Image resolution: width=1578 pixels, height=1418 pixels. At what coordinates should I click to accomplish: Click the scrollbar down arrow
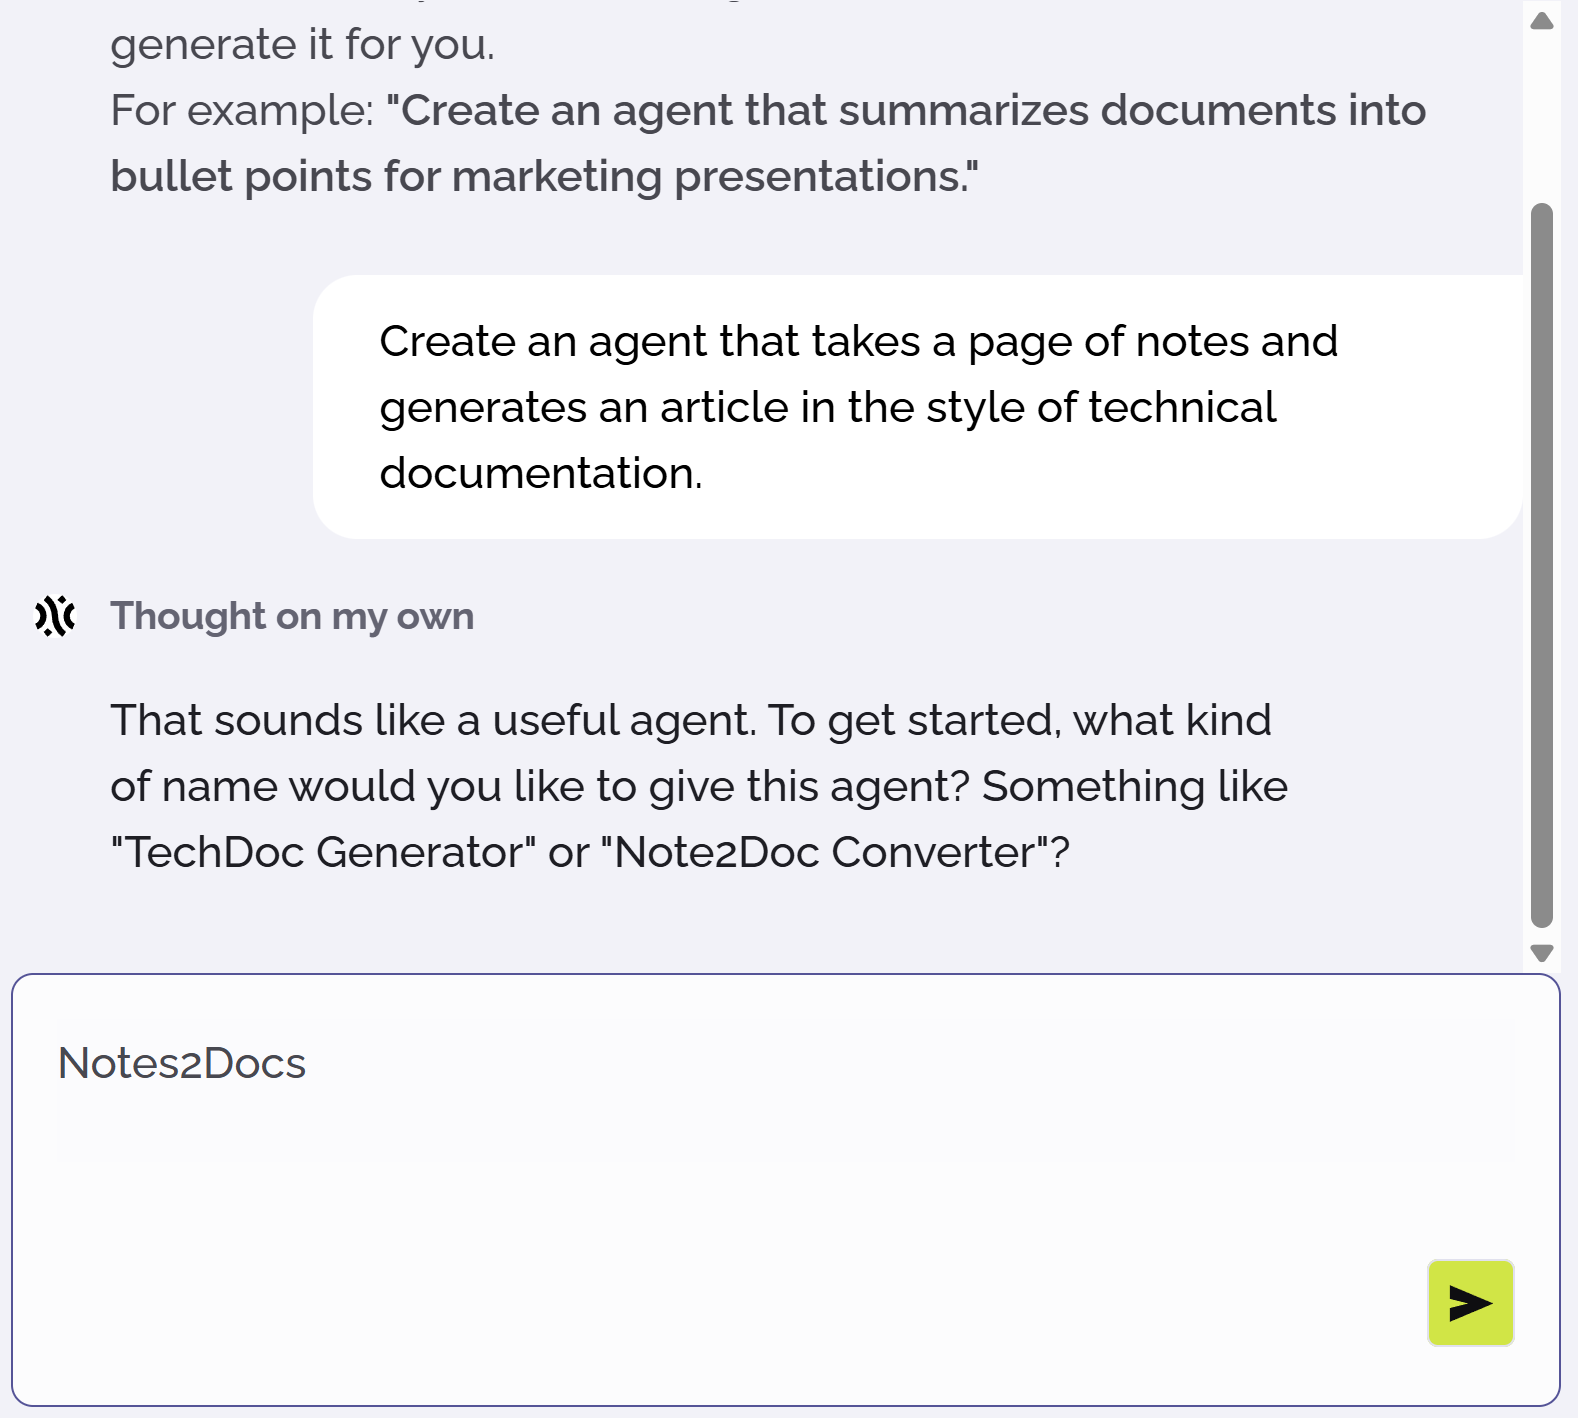pos(1542,952)
